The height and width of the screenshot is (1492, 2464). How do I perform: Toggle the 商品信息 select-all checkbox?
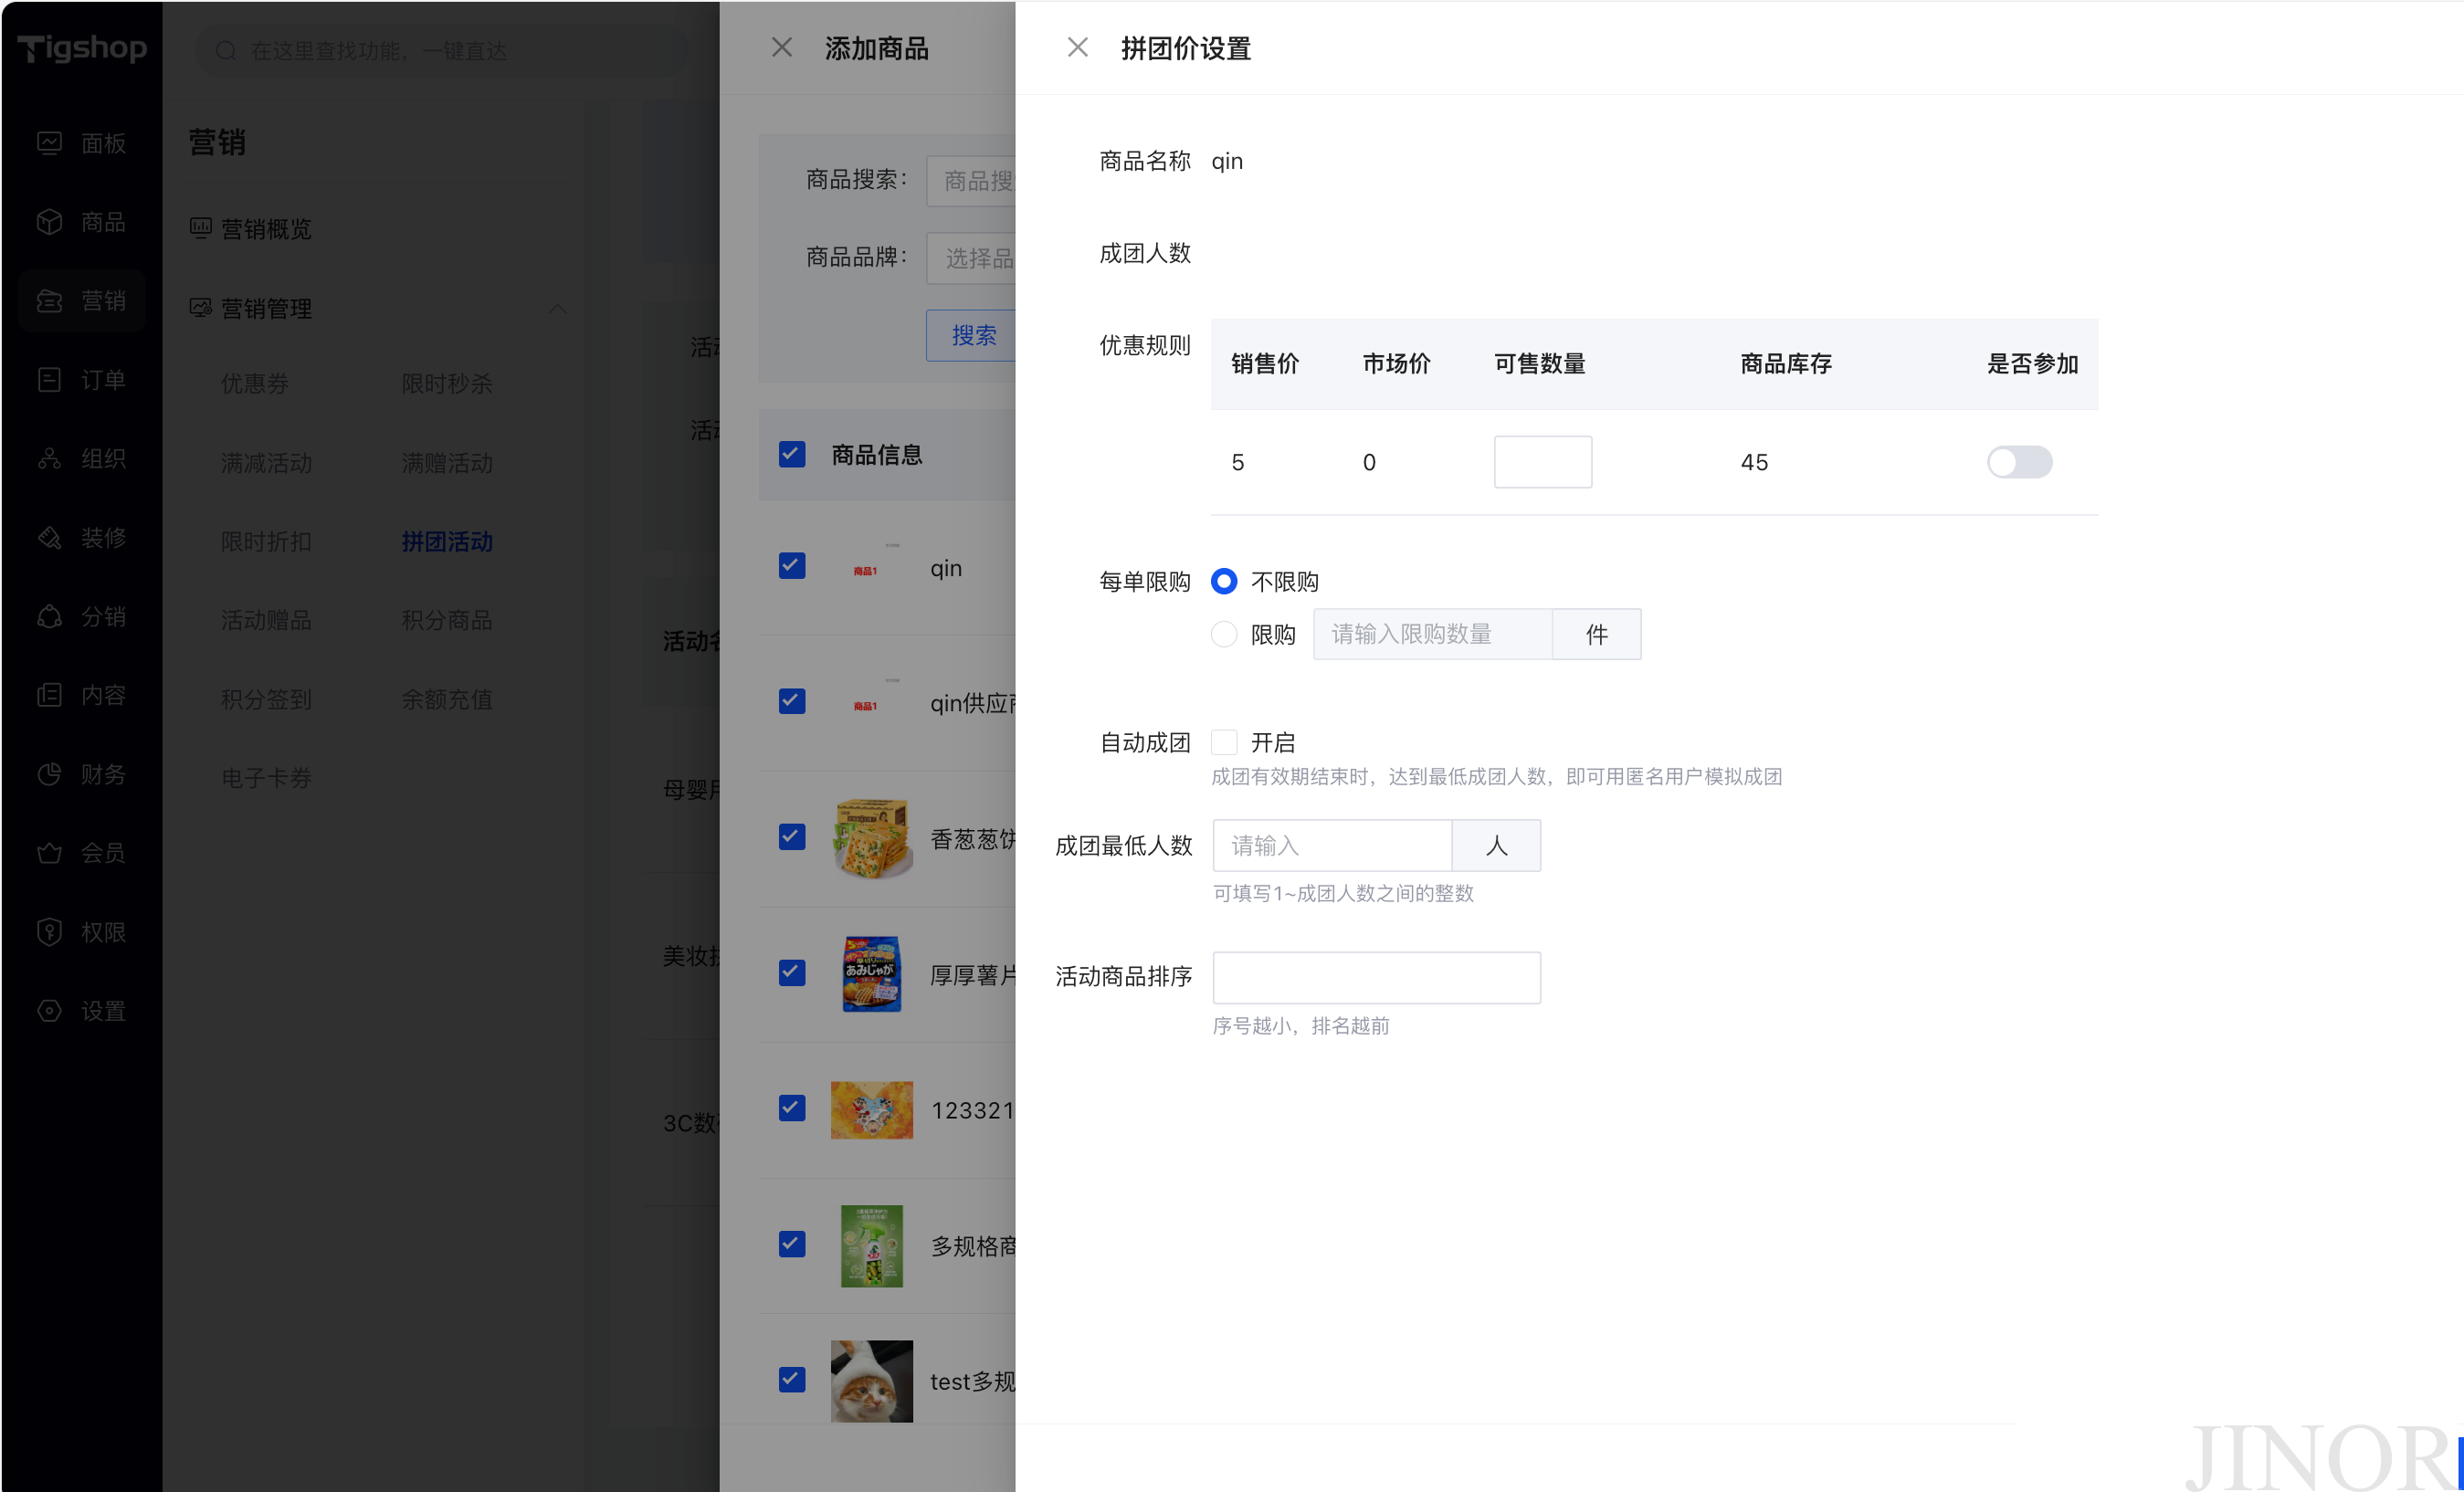point(792,455)
